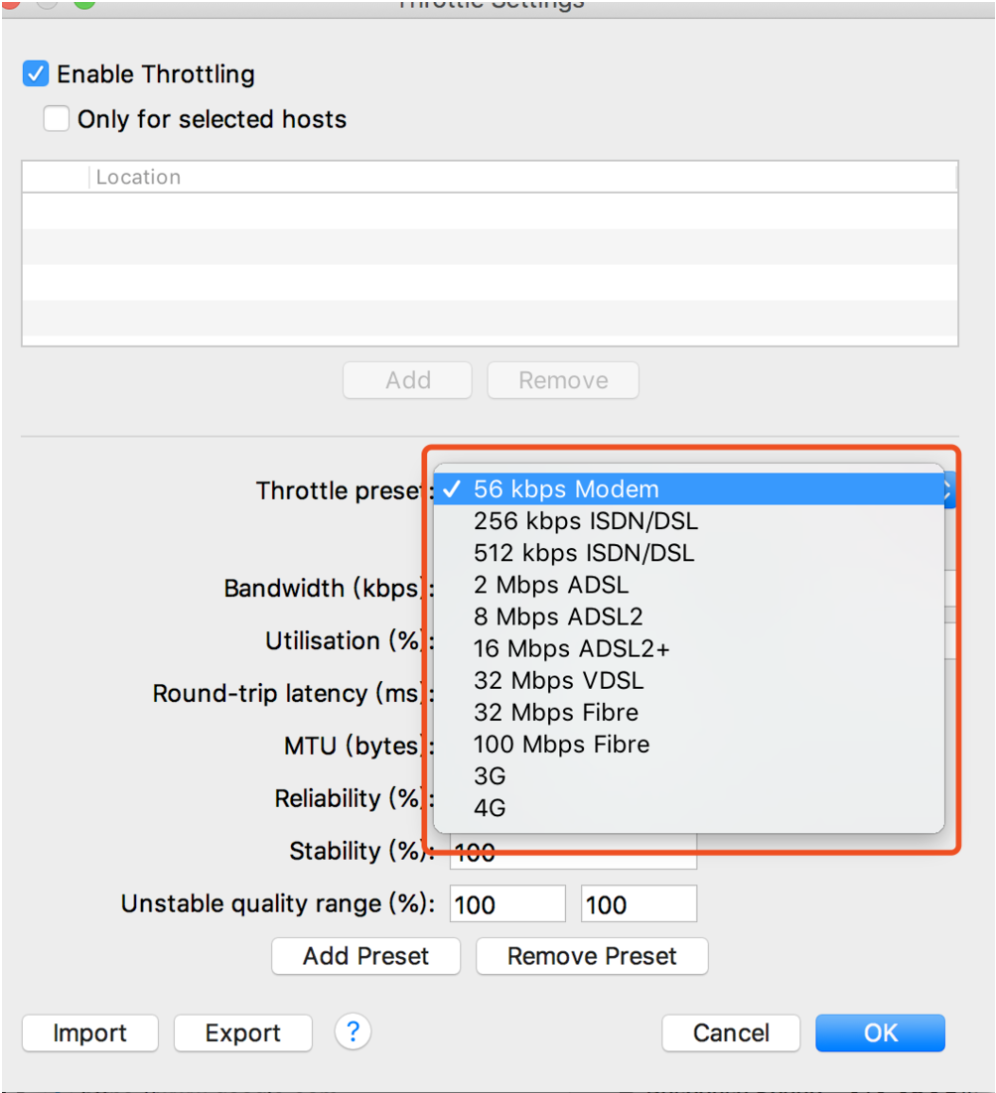This screenshot has width=996, height=1093.
Task: Click the Add Preset button
Action: [366, 956]
